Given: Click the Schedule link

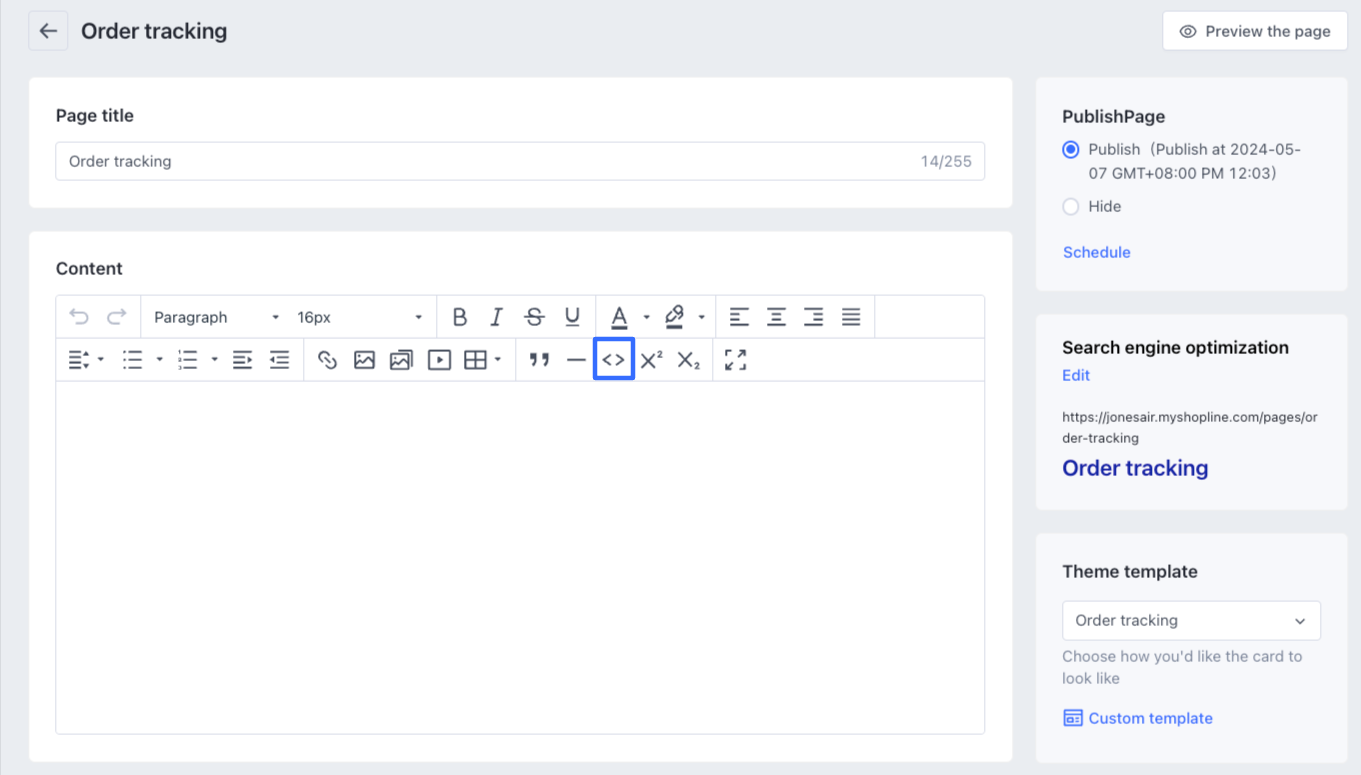Looking at the screenshot, I should click(1096, 252).
